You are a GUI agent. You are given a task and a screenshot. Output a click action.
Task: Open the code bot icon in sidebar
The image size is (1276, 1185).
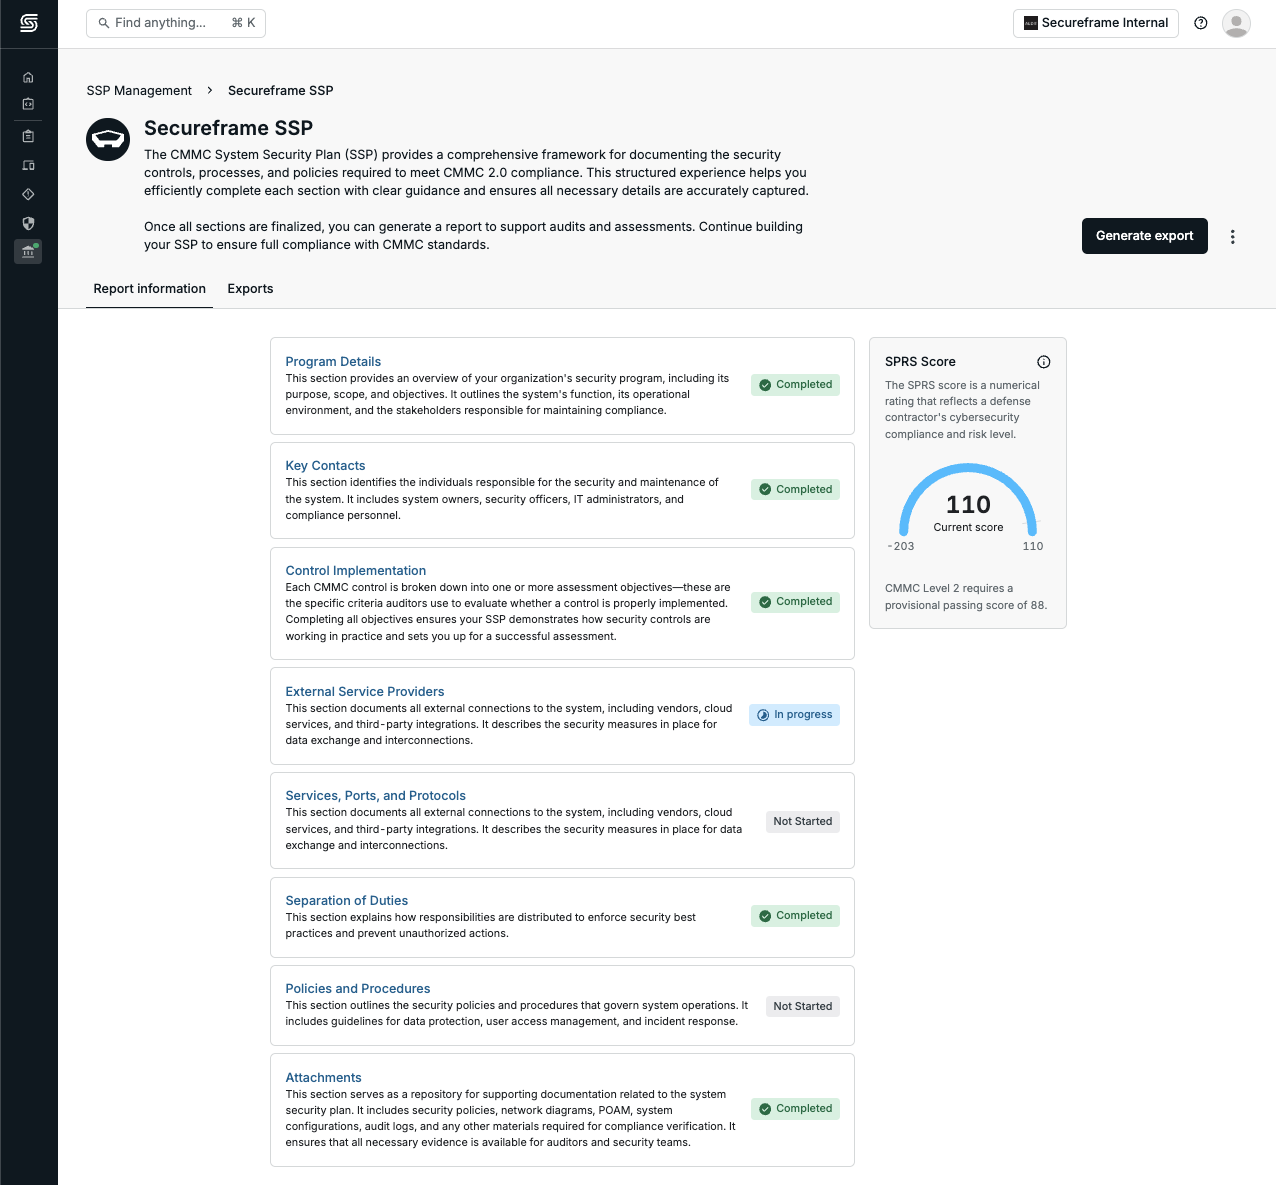click(28, 104)
